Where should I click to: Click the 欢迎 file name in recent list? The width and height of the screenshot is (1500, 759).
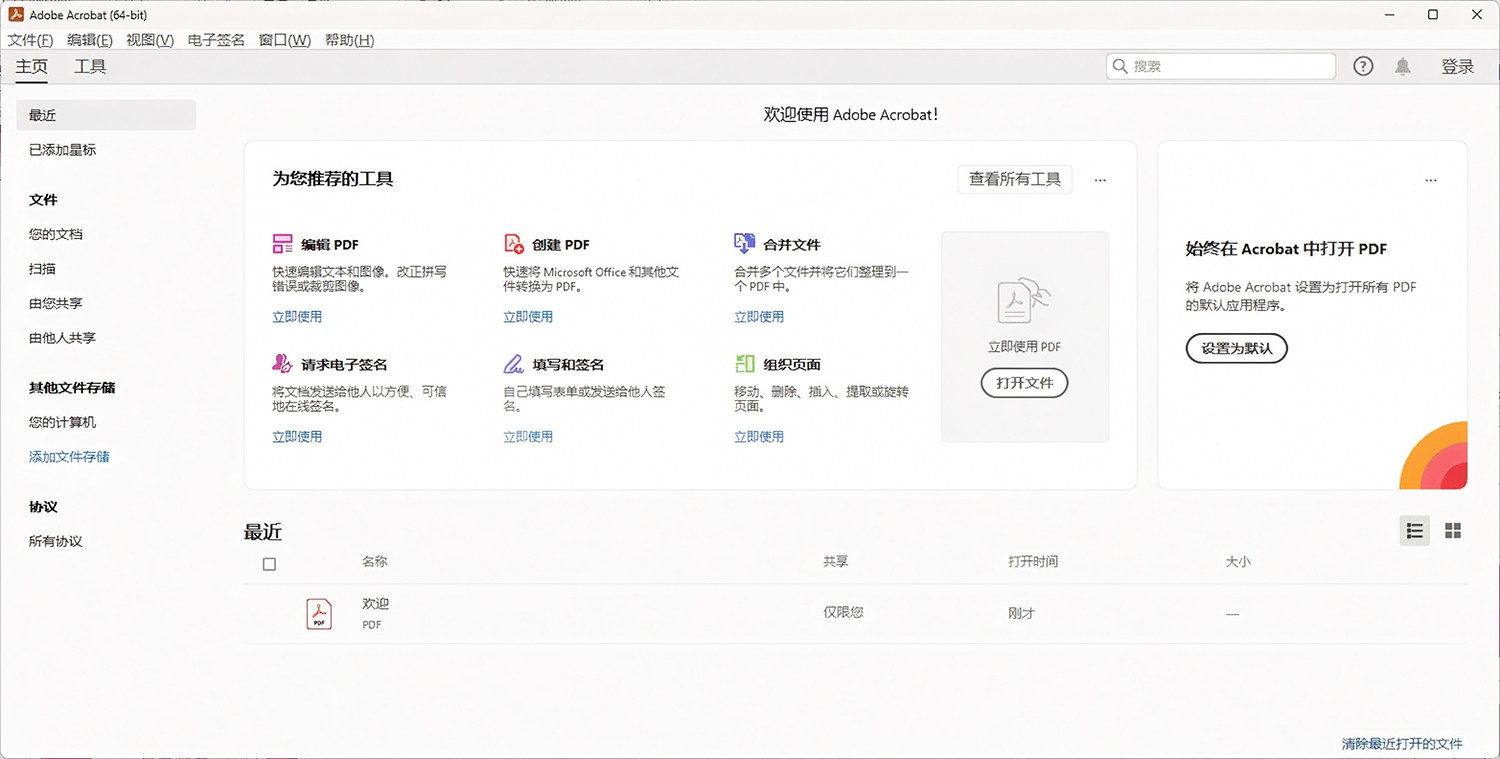click(x=375, y=604)
